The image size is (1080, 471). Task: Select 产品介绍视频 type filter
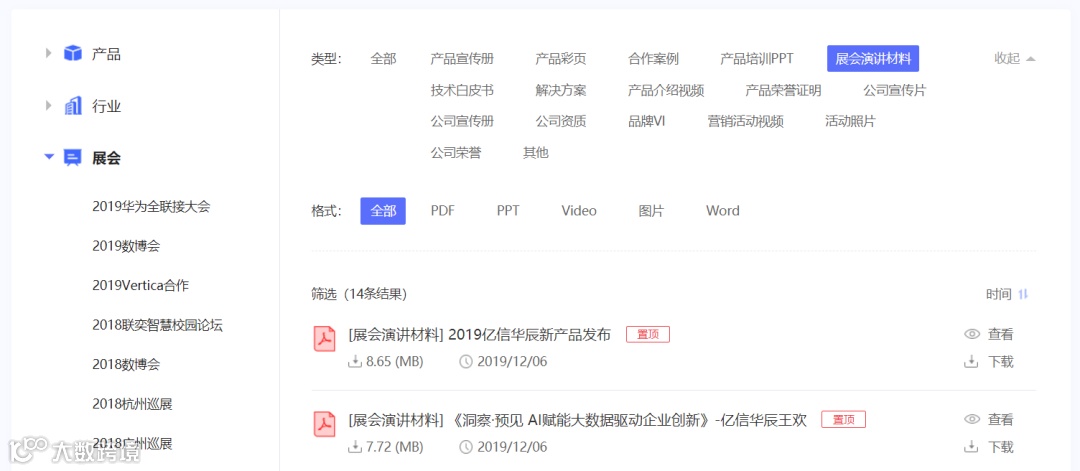pos(666,90)
